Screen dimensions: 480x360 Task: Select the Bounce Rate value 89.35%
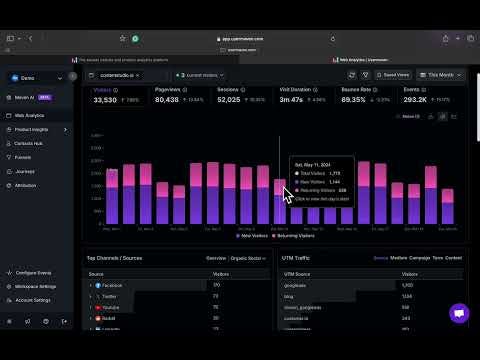point(353,100)
